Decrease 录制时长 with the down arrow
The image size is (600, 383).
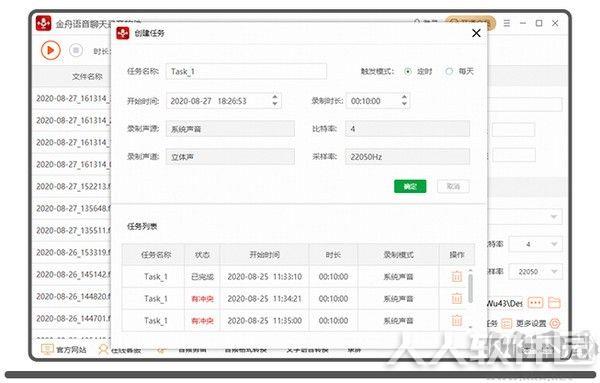tap(404, 104)
